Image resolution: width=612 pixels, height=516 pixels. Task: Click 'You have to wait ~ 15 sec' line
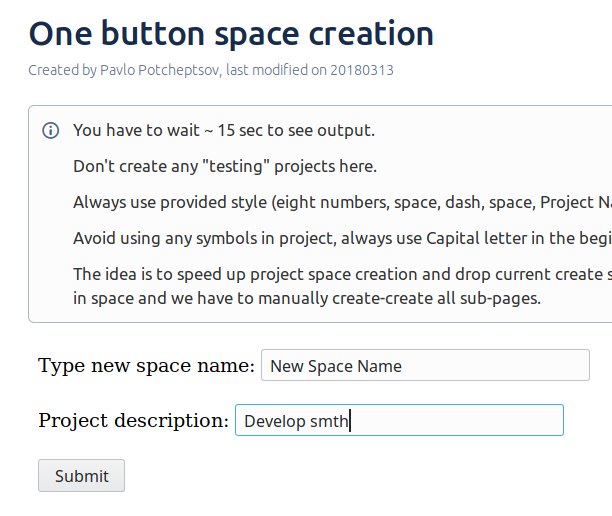click(x=224, y=130)
